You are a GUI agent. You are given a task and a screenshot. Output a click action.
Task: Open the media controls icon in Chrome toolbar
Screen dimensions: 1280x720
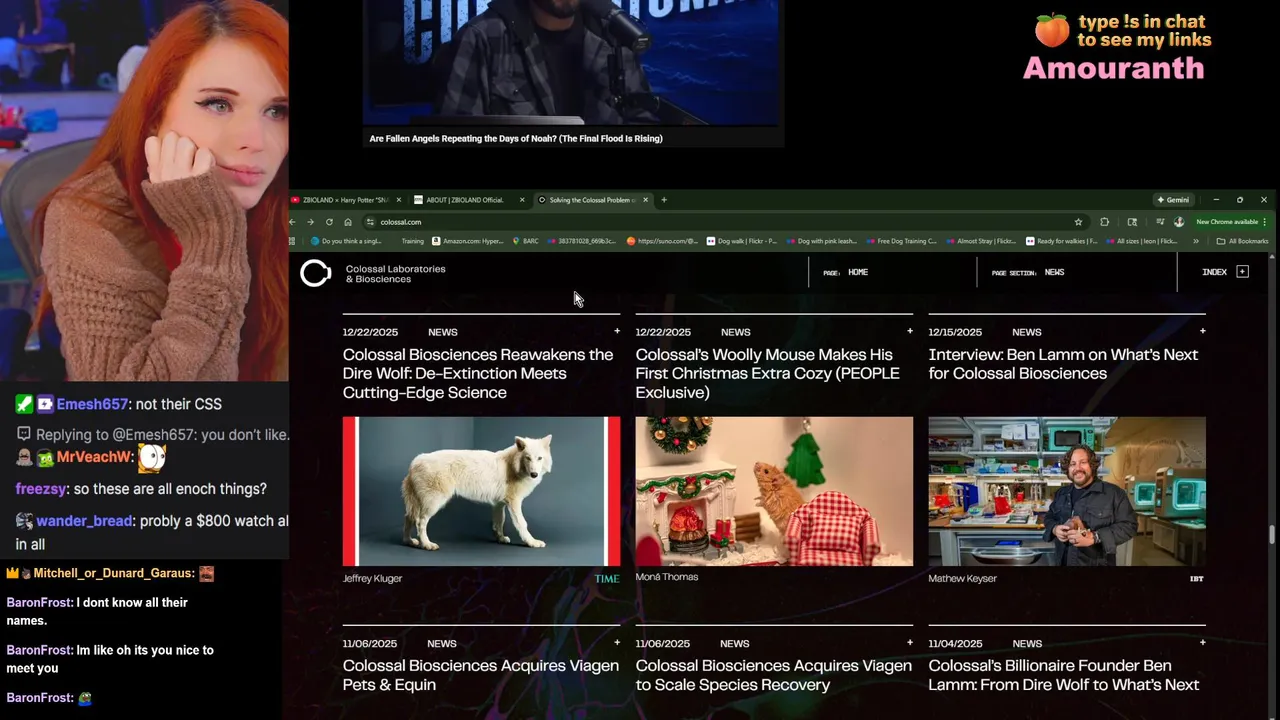(x=1160, y=222)
